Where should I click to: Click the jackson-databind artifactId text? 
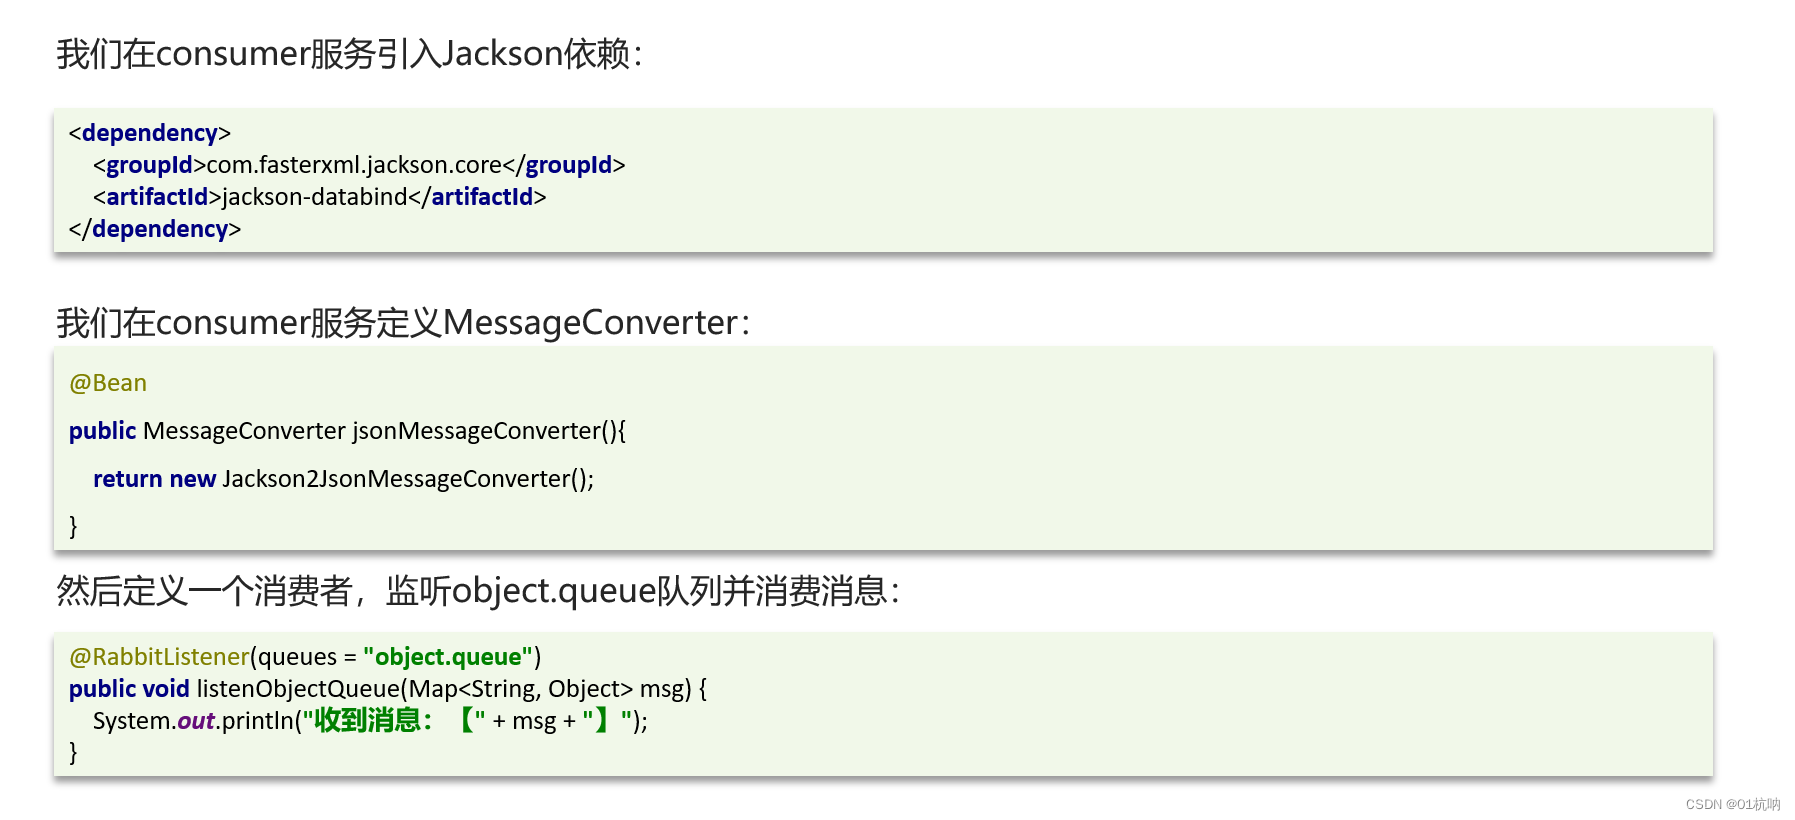[315, 197]
